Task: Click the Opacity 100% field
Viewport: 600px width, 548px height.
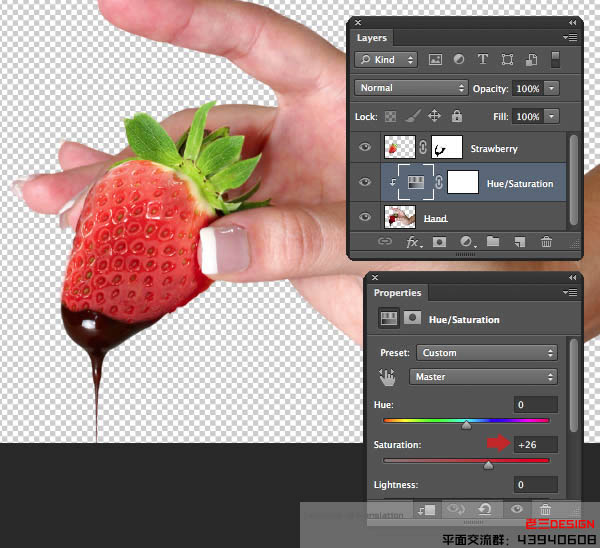Action: point(528,88)
